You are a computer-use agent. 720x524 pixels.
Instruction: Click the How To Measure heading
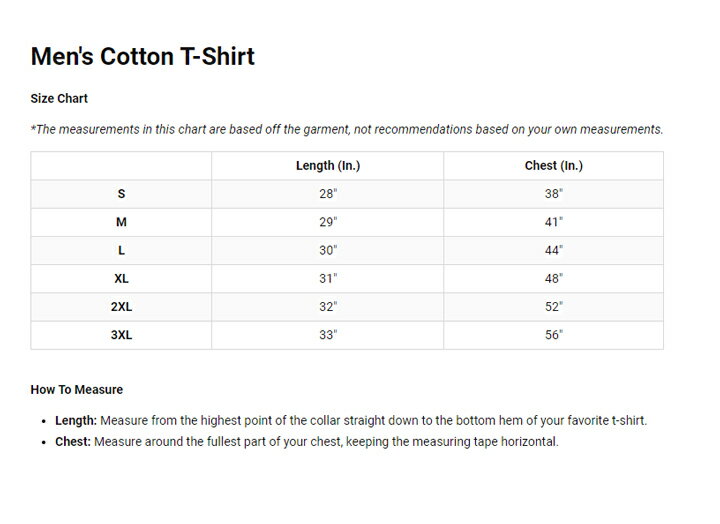(77, 389)
